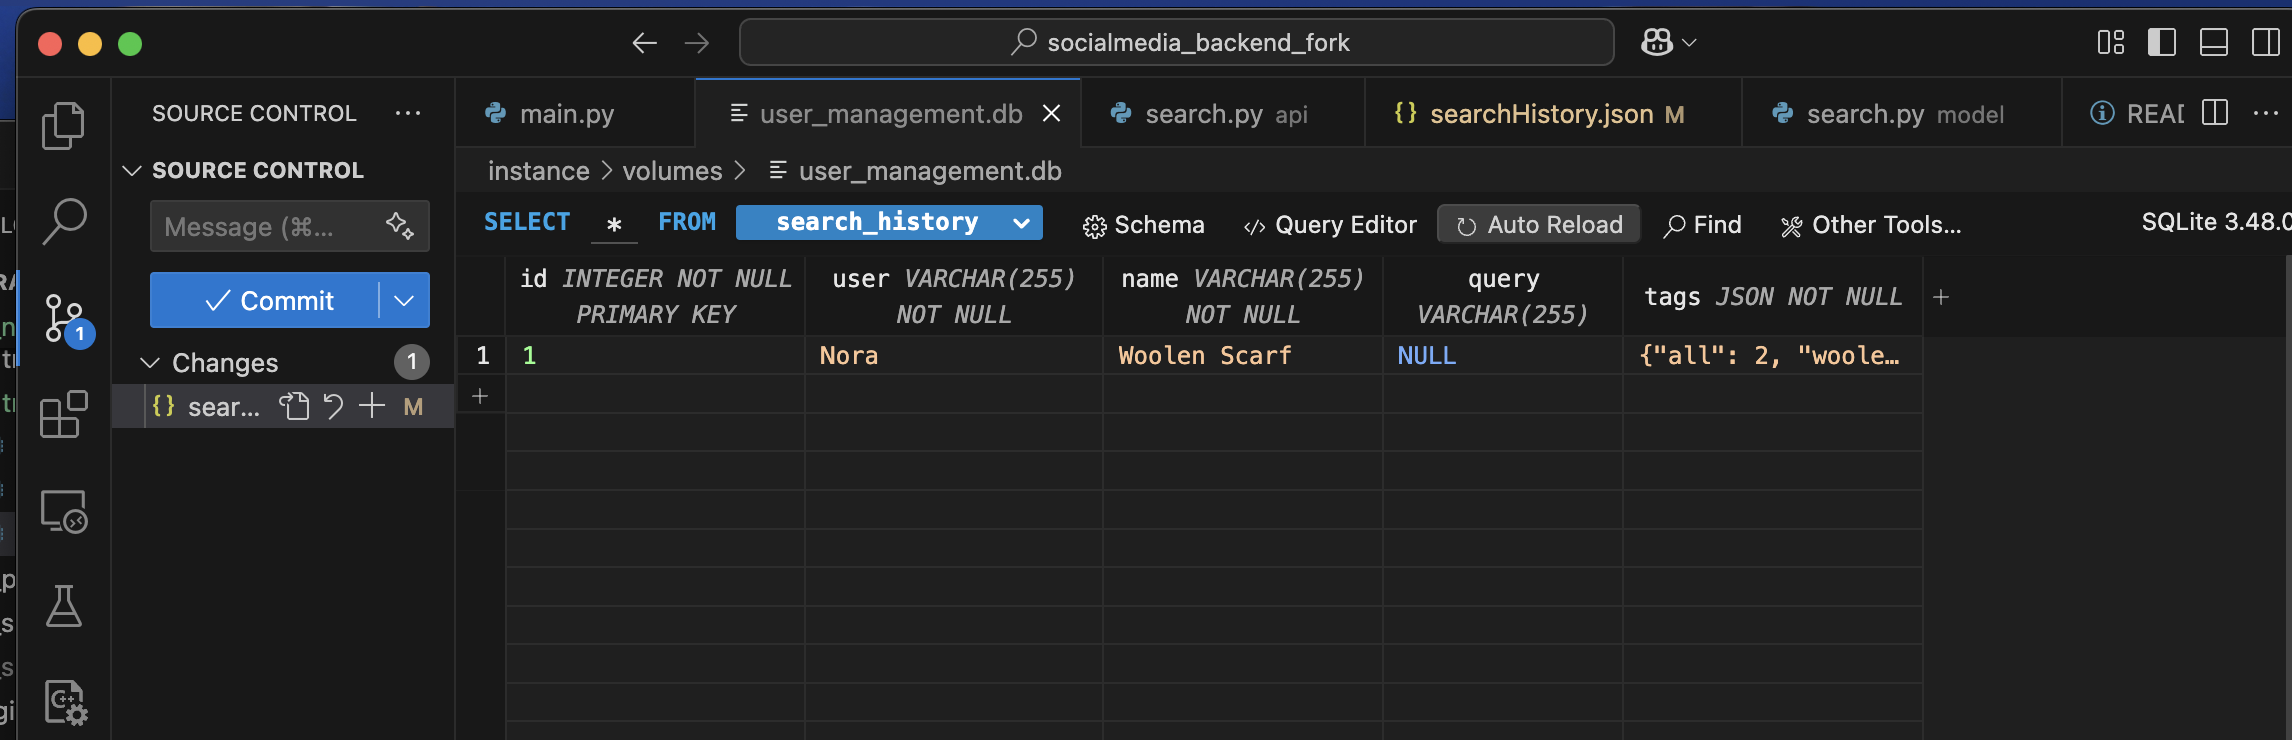This screenshot has height=740, width=2292.
Task: Click the instance breadcrumb
Action: click(x=538, y=171)
